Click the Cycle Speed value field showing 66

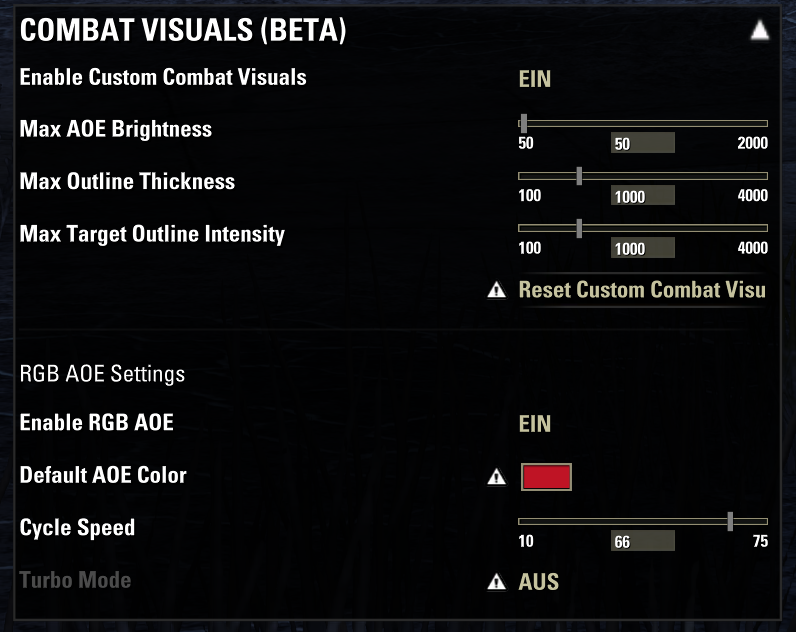click(642, 541)
